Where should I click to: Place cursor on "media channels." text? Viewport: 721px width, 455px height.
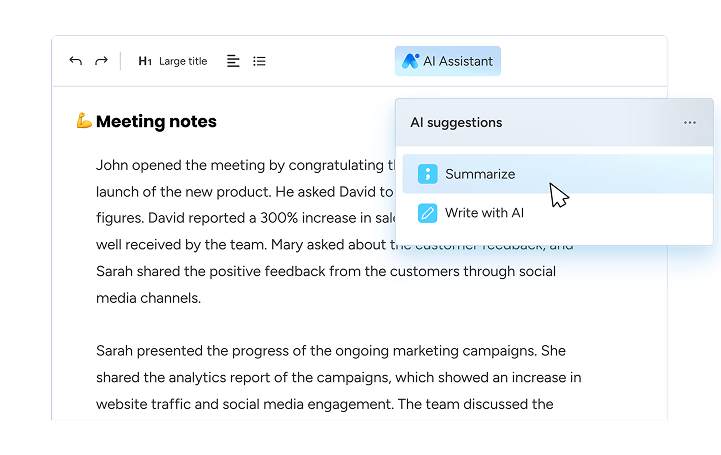(x=149, y=298)
